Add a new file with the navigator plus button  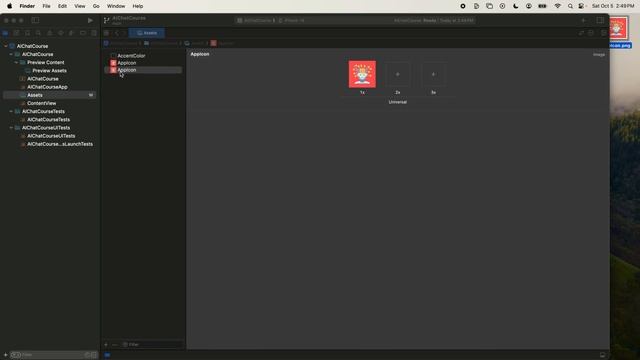click(5, 355)
